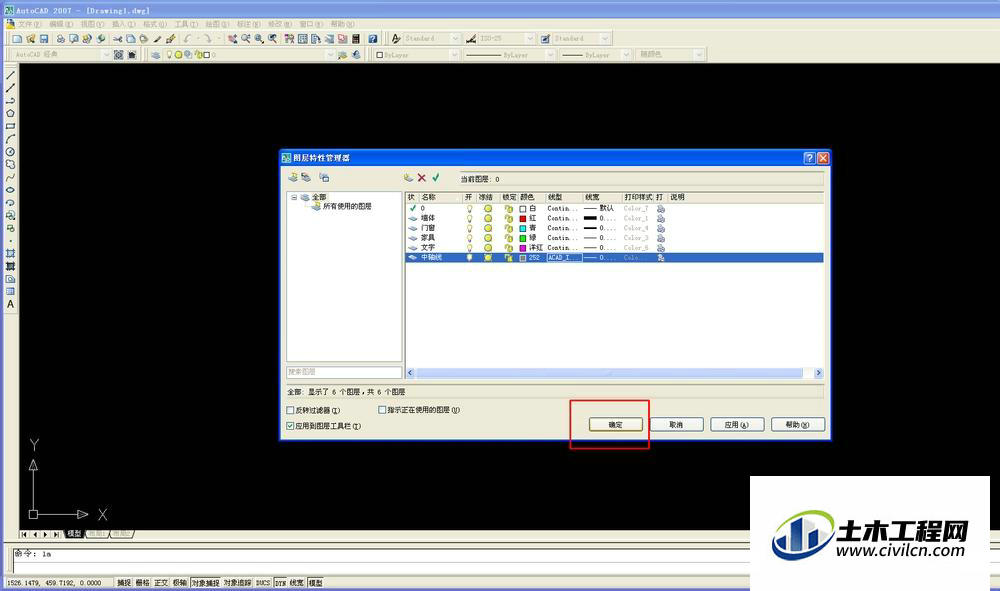Open the Layer Properties Manager toolbar icon
Image resolution: width=1000 pixels, height=591 pixels.
(x=156, y=55)
